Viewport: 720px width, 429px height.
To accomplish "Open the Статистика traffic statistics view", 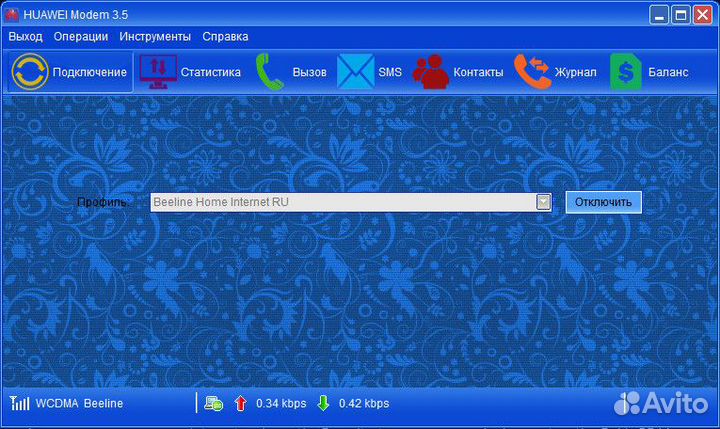I will [x=190, y=72].
